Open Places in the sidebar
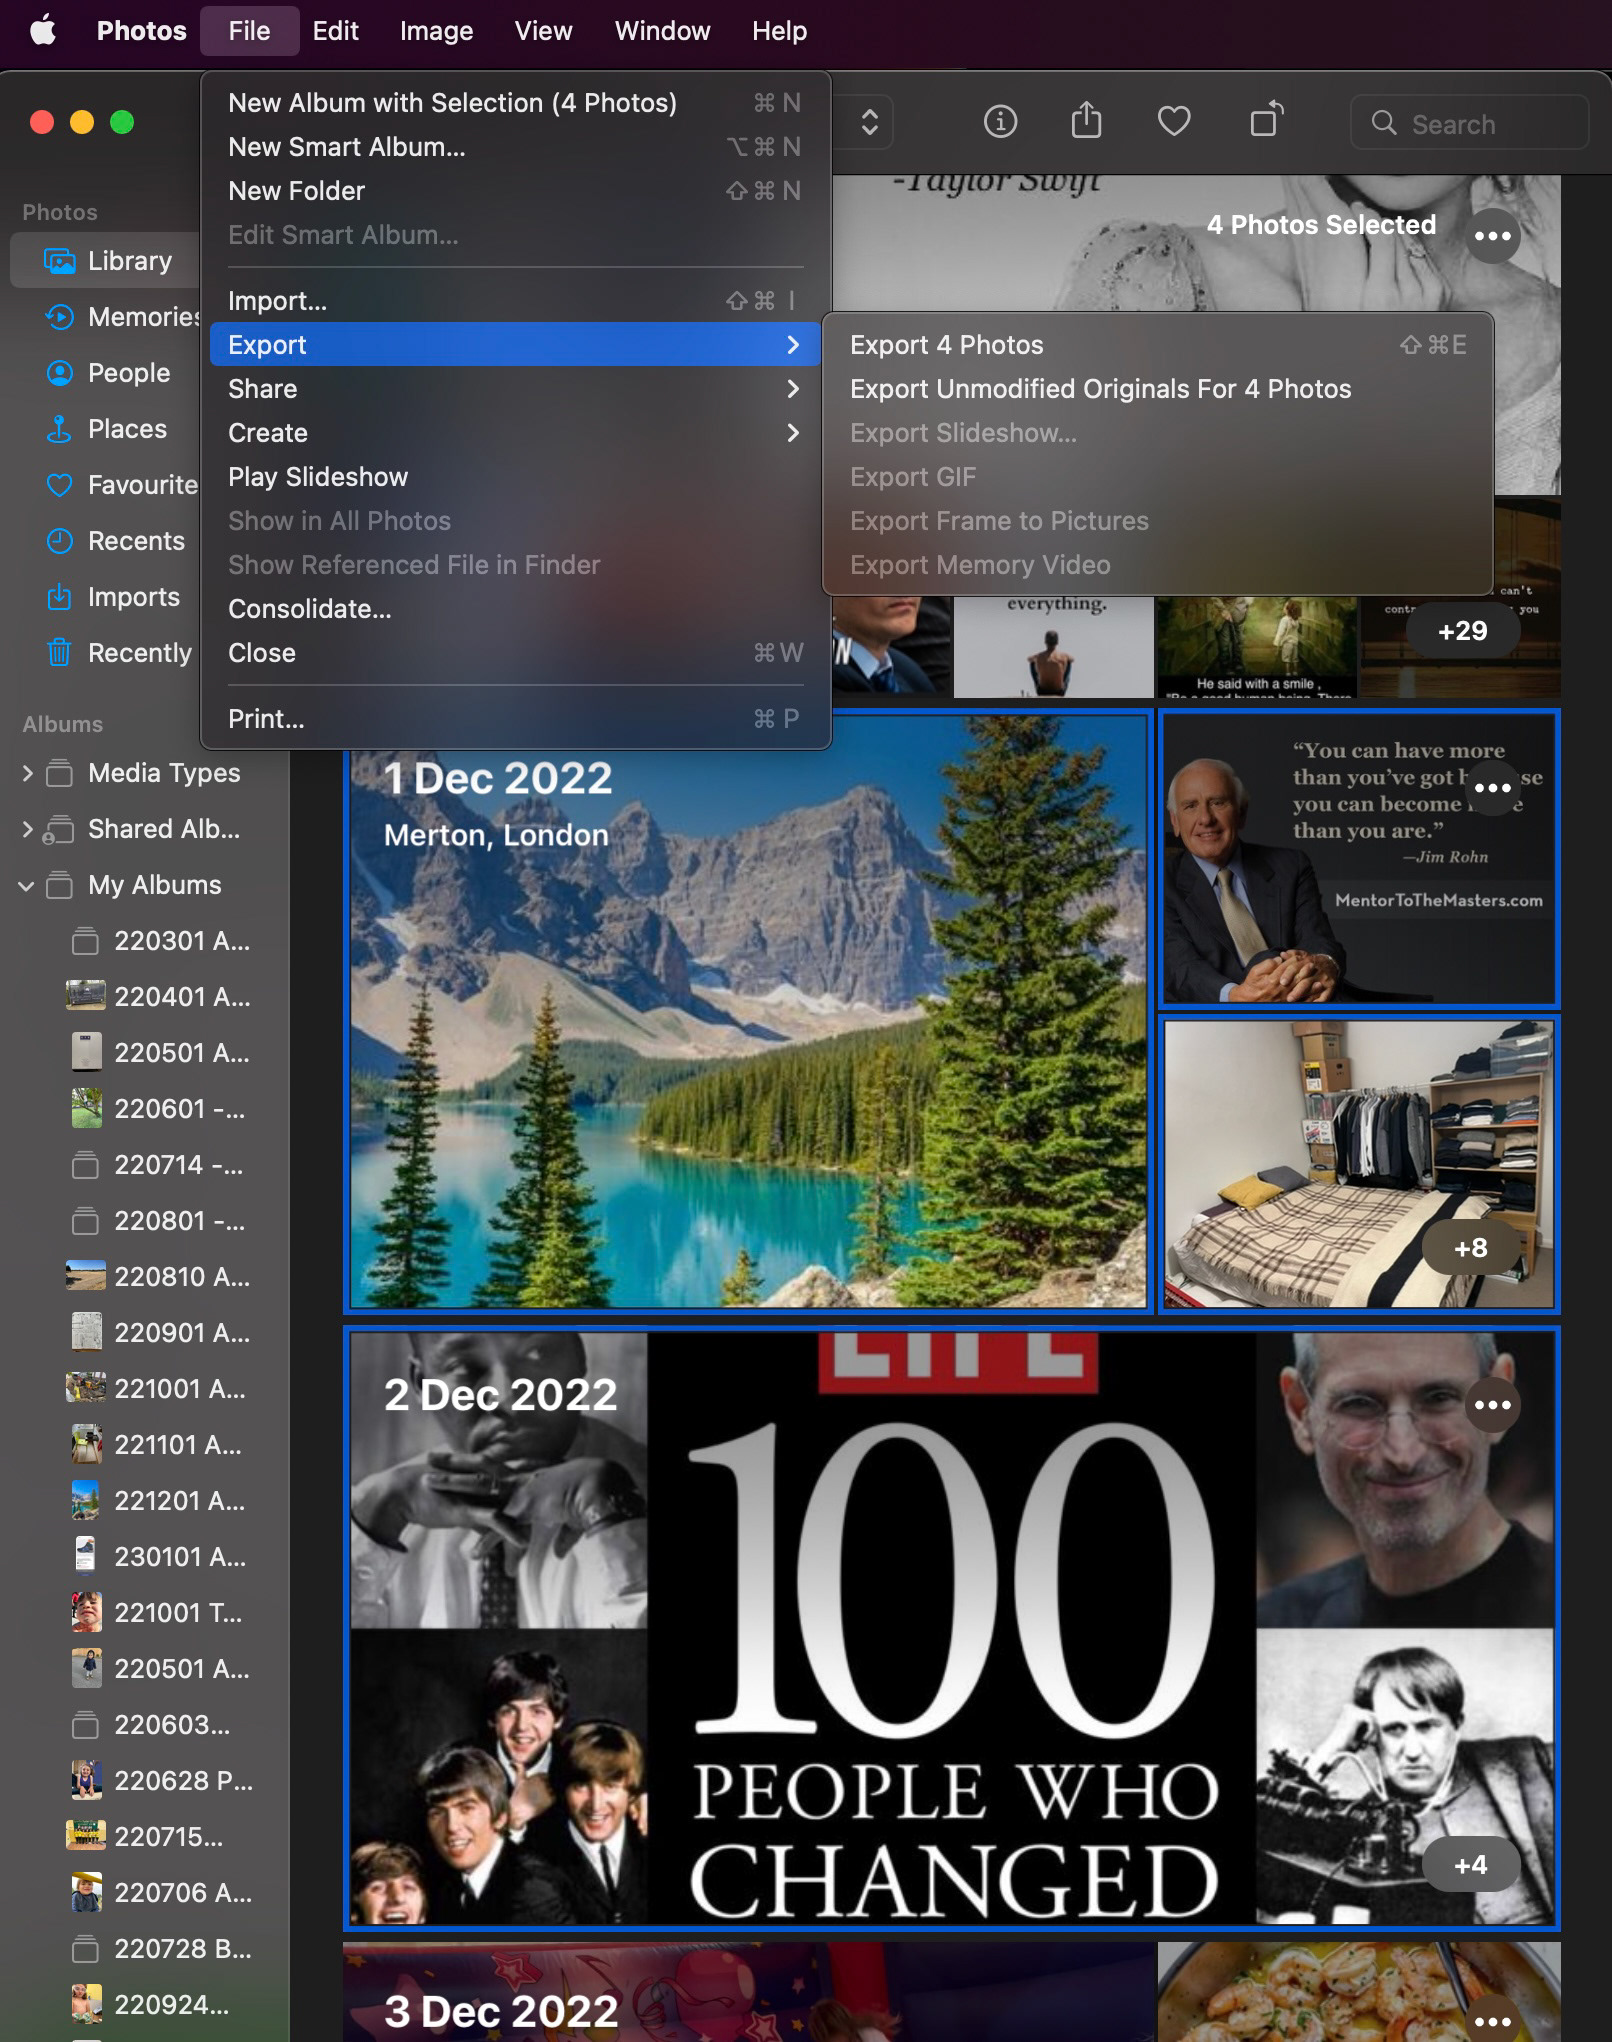The height and width of the screenshot is (2042, 1612). (x=106, y=429)
